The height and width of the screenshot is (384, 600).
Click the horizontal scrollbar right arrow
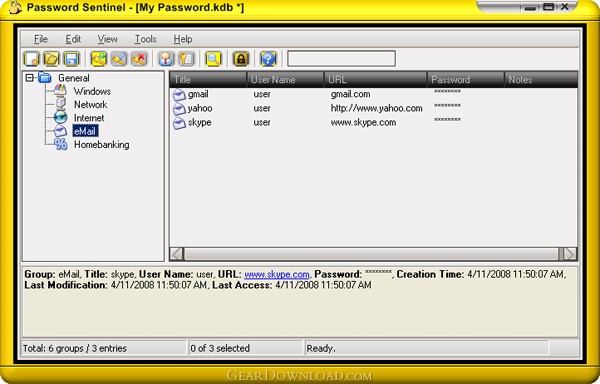[x=570, y=254]
